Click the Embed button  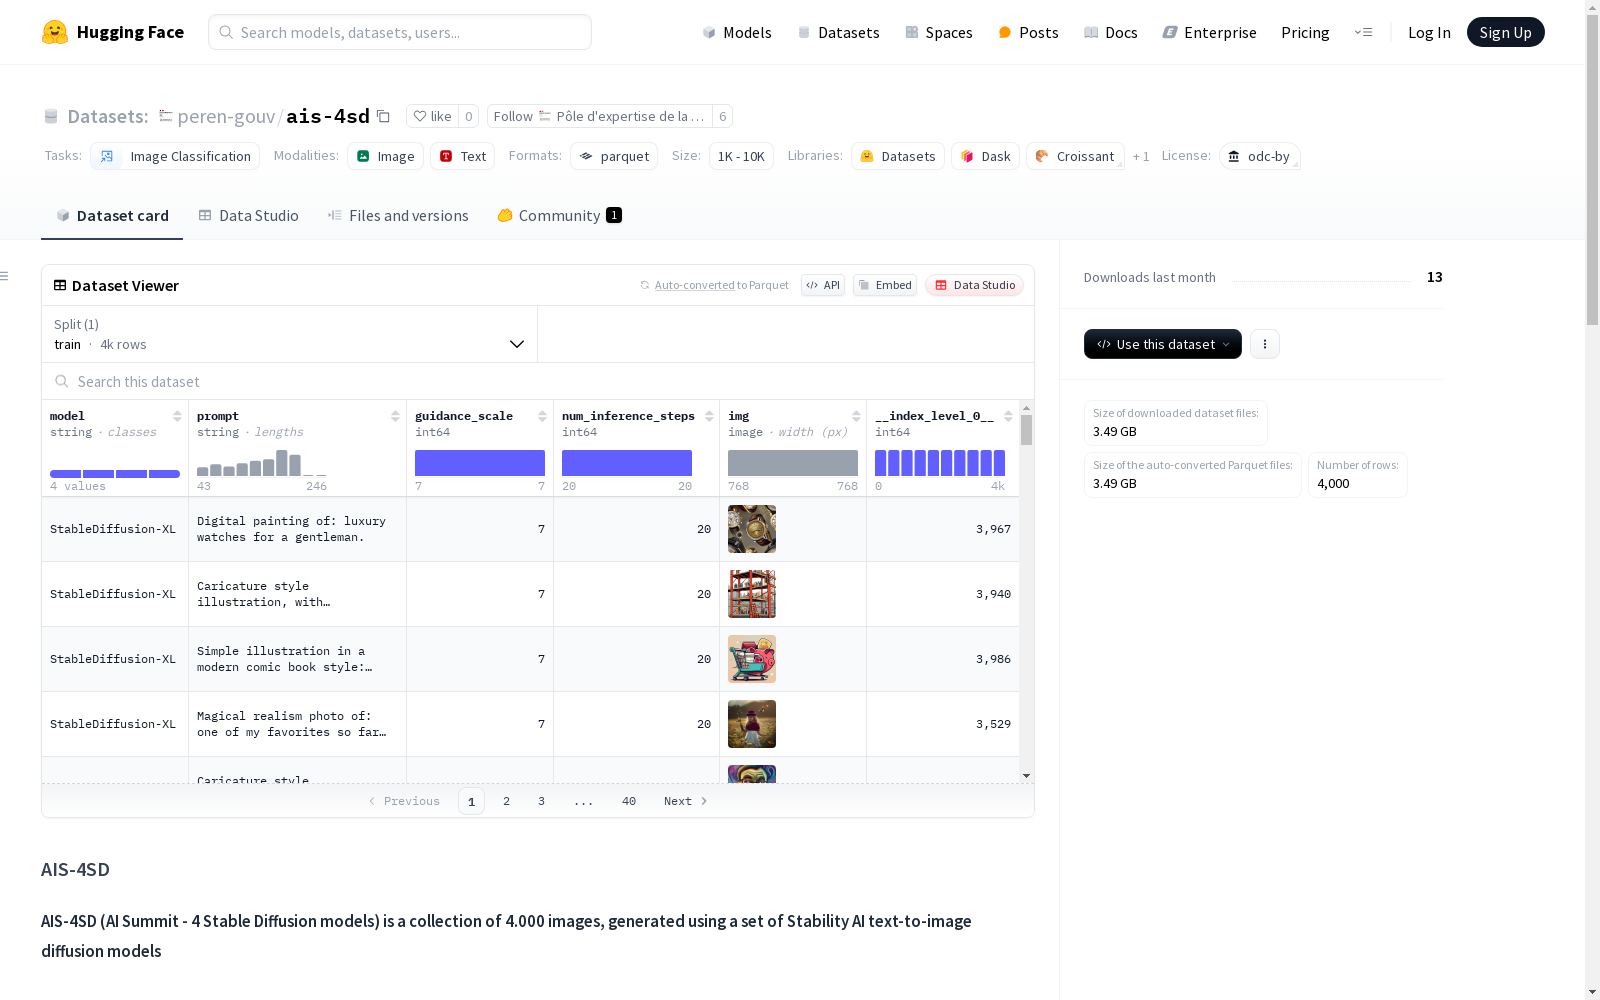(x=885, y=285)
